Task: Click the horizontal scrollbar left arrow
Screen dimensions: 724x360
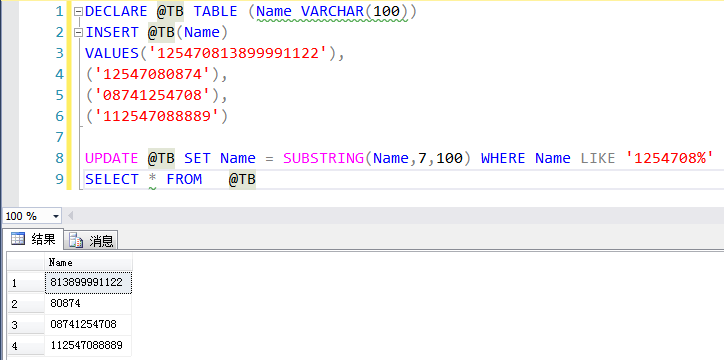Action: pos(71,216)
